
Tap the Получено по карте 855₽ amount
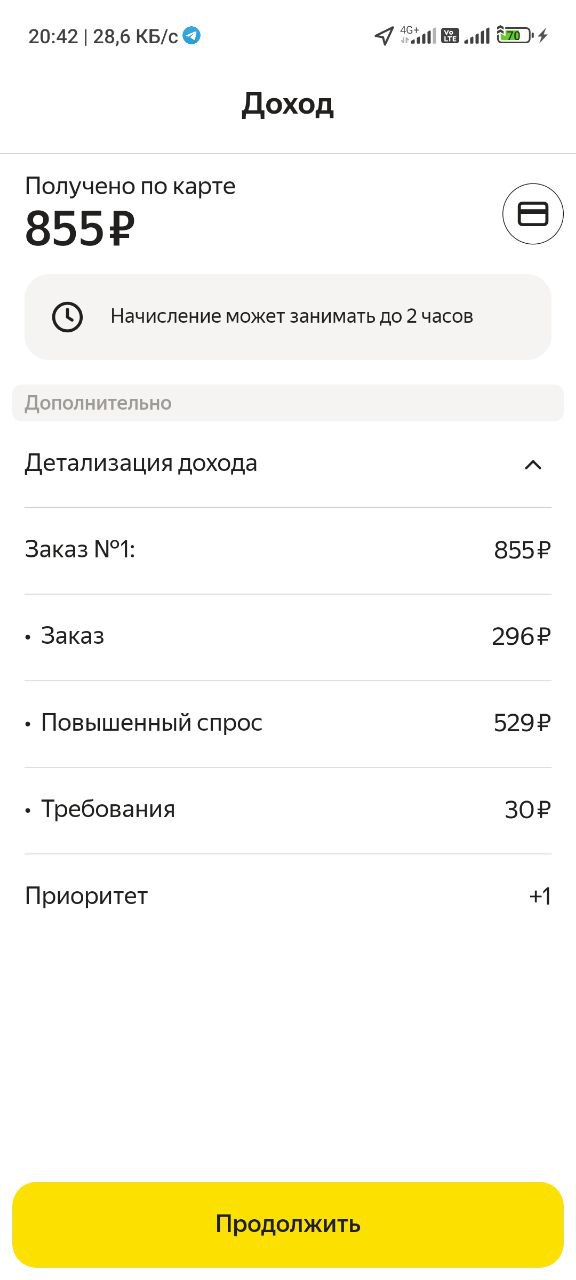(x=80, y=229)
